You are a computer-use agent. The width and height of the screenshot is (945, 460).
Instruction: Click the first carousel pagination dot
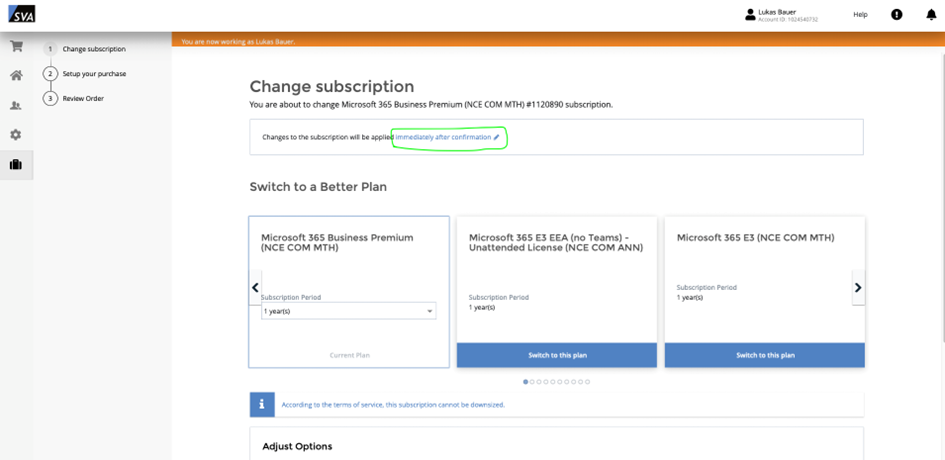pos(527,382)
